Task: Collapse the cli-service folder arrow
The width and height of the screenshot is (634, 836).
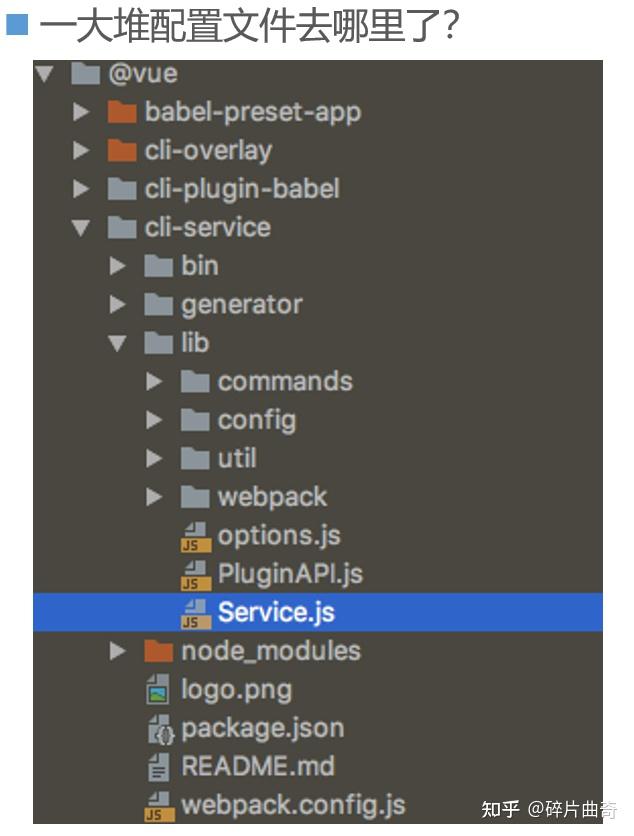Action: [81, 228]
